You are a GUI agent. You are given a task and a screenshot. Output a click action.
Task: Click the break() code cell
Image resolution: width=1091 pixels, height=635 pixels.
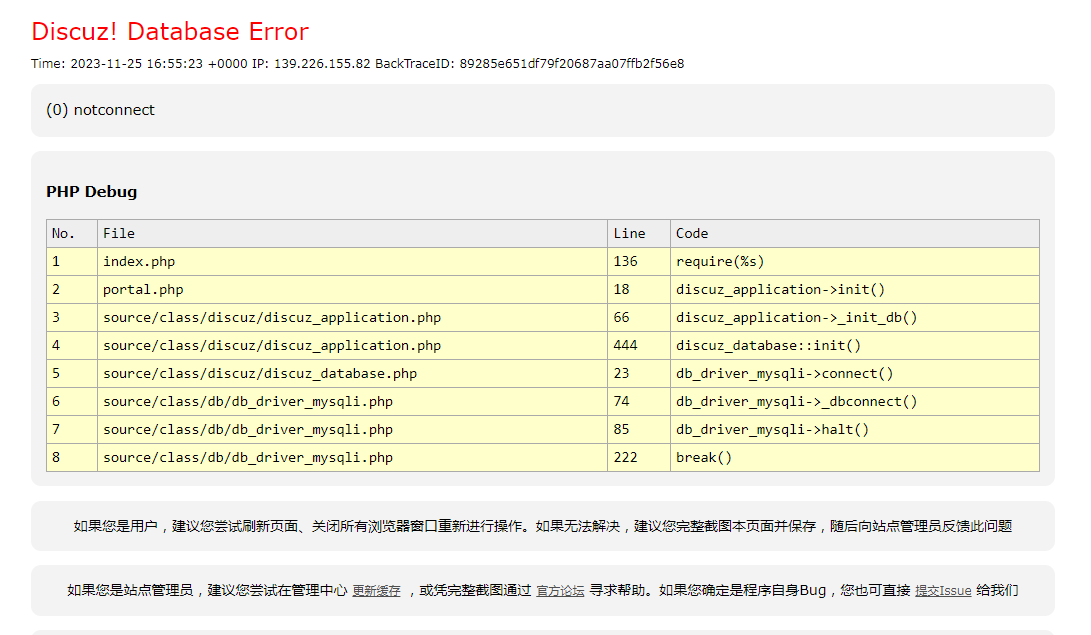coord(704,457)
